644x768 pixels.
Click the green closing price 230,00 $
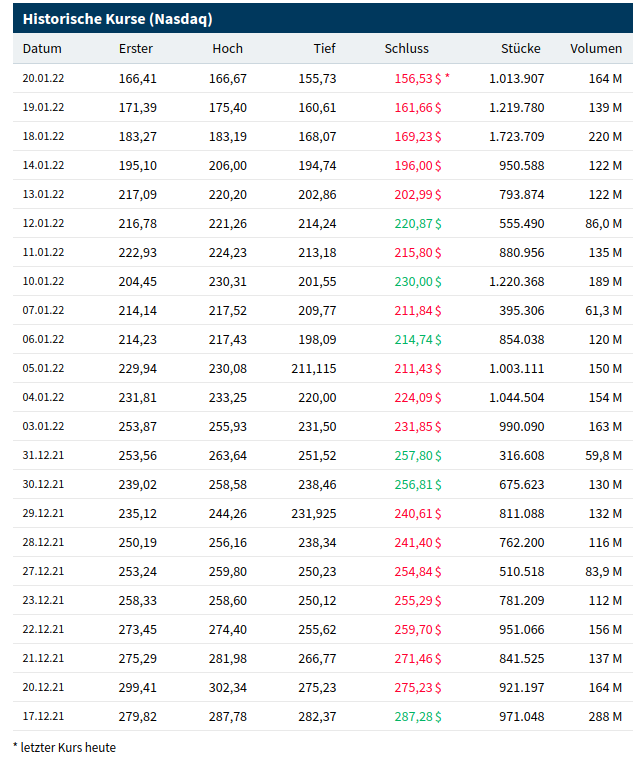tap(418, 281)
